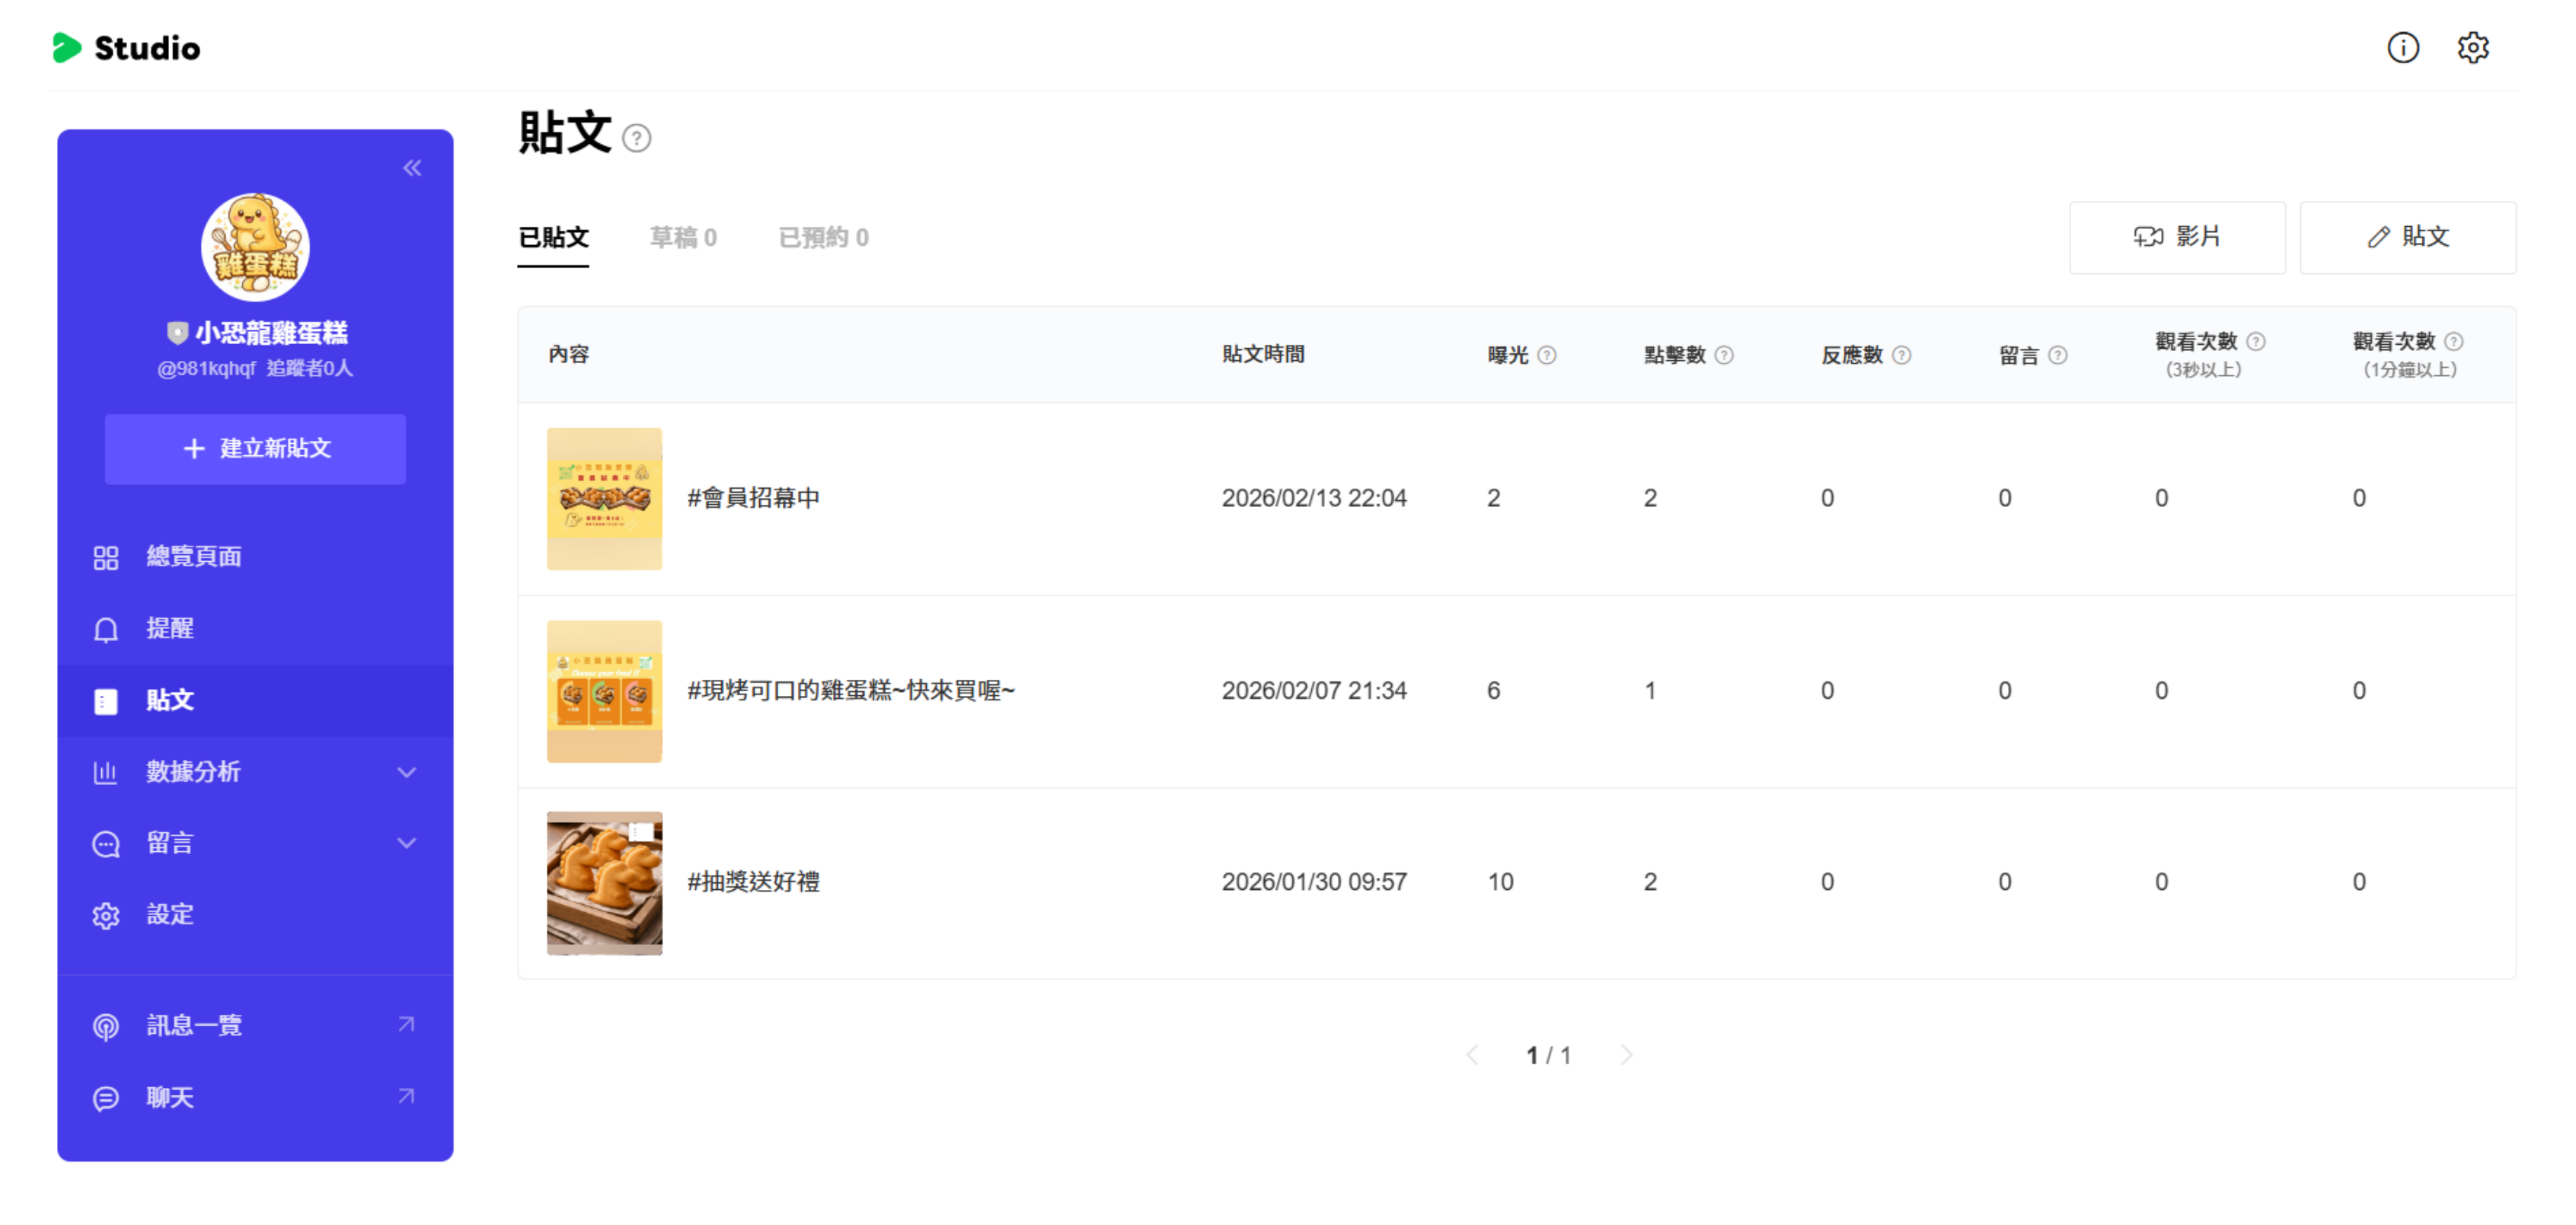Click help icon next to 留言 column header
Image resolution: width=2576 pixels, height=1225 pixels.
click(x=2057, y=355)
